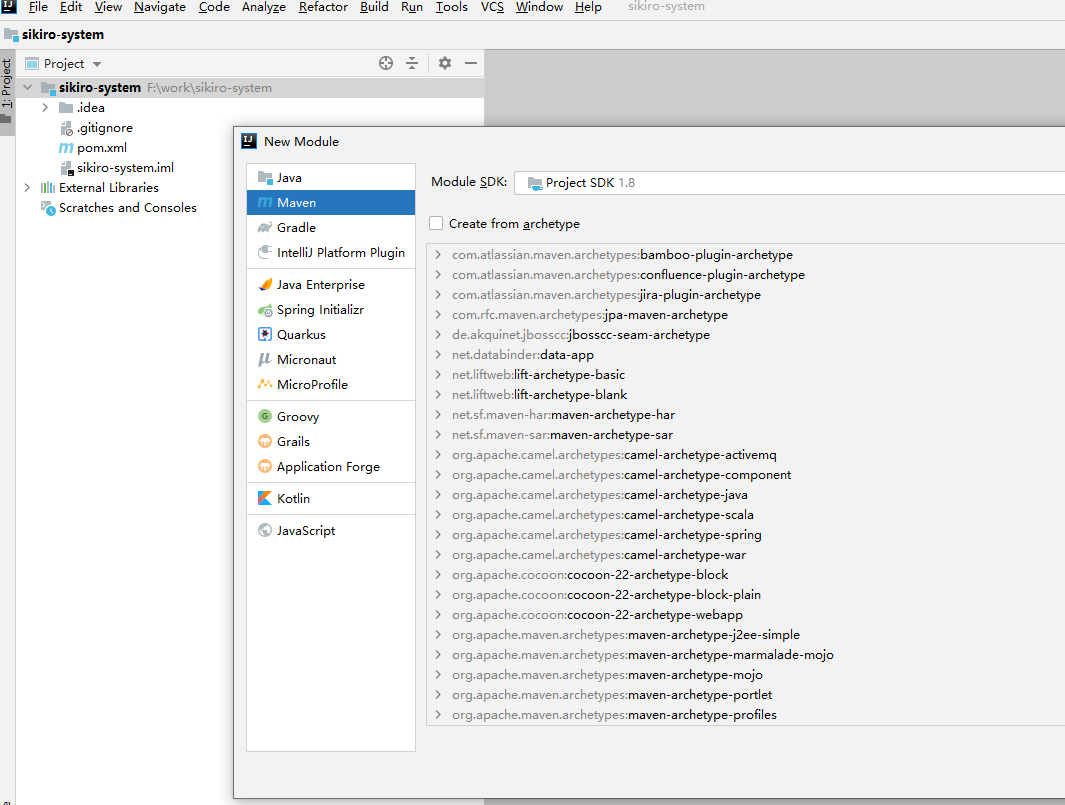
Task: Select camel-archetype-spring archetype
Action: pyautogui.click(x=607, y=535)
